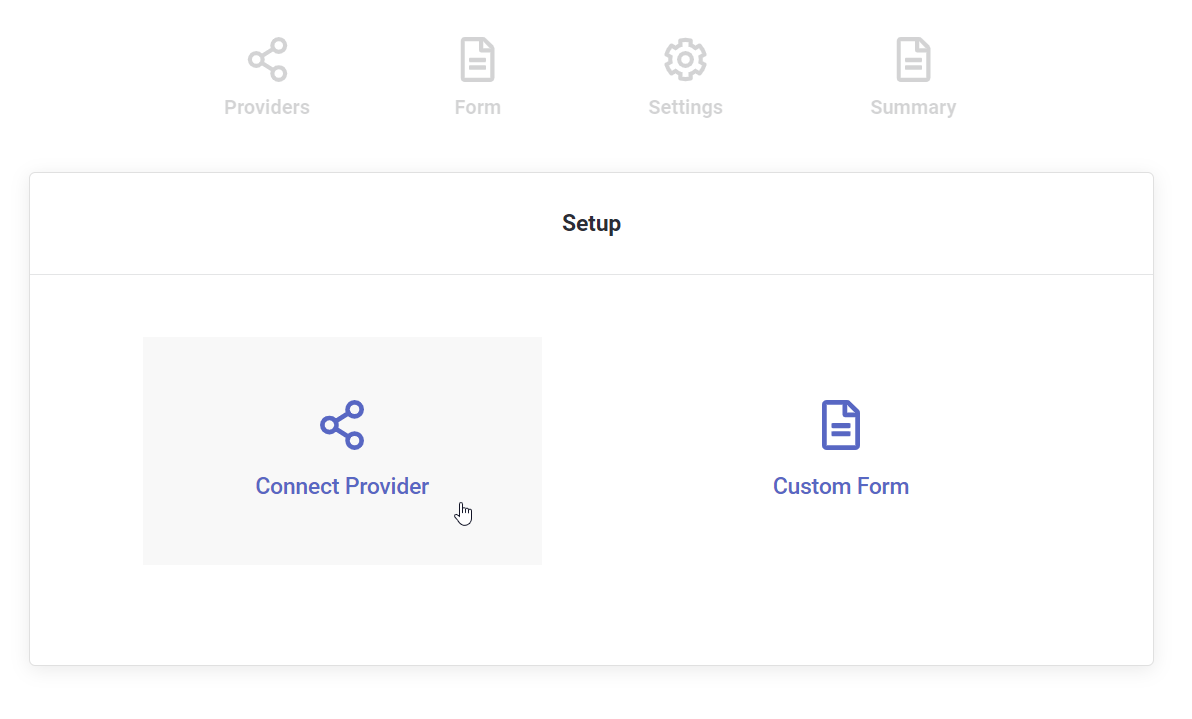Click the Custom Form text link
The height and width of the screenshot is (719, 1192).
pyautogui.click(x=840, y=486)
